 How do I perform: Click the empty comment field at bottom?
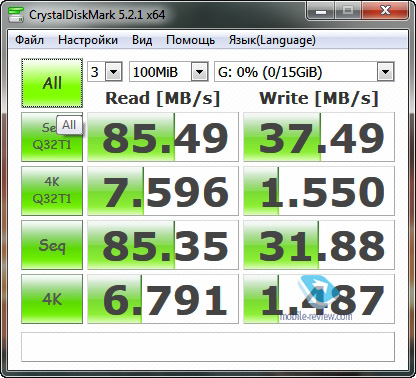208,347
